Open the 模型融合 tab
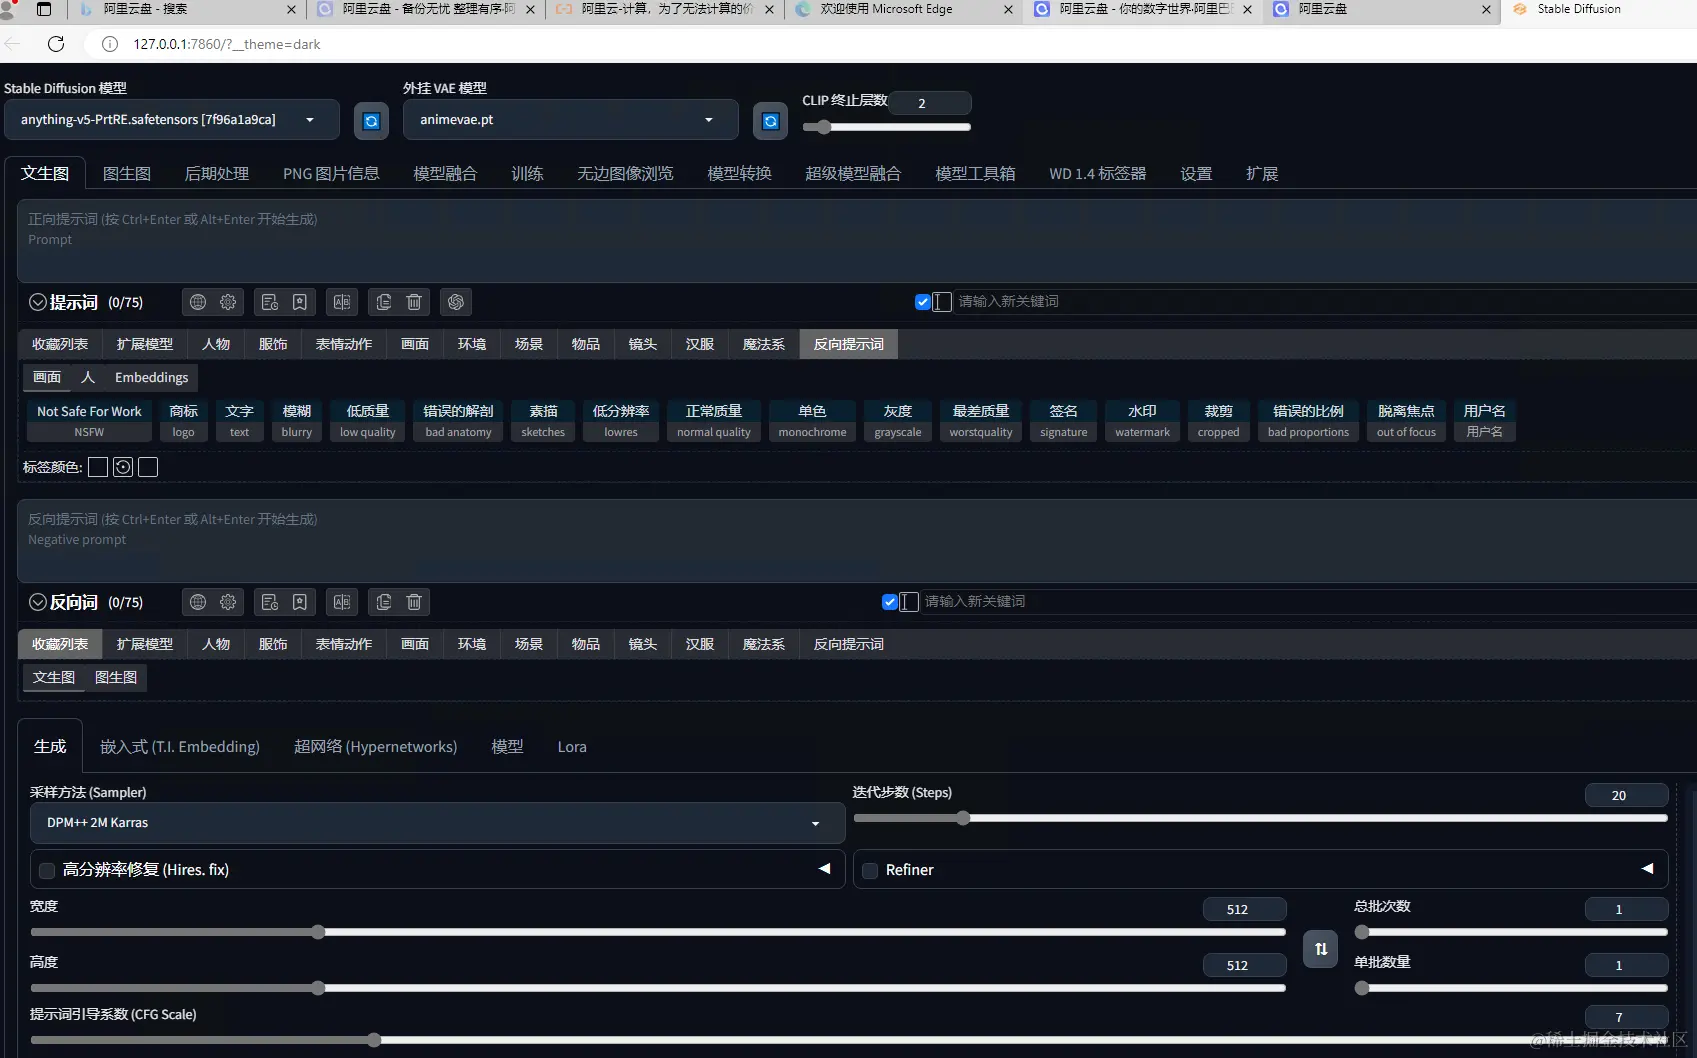1697x1058 pixels. [x=445, y=174]
